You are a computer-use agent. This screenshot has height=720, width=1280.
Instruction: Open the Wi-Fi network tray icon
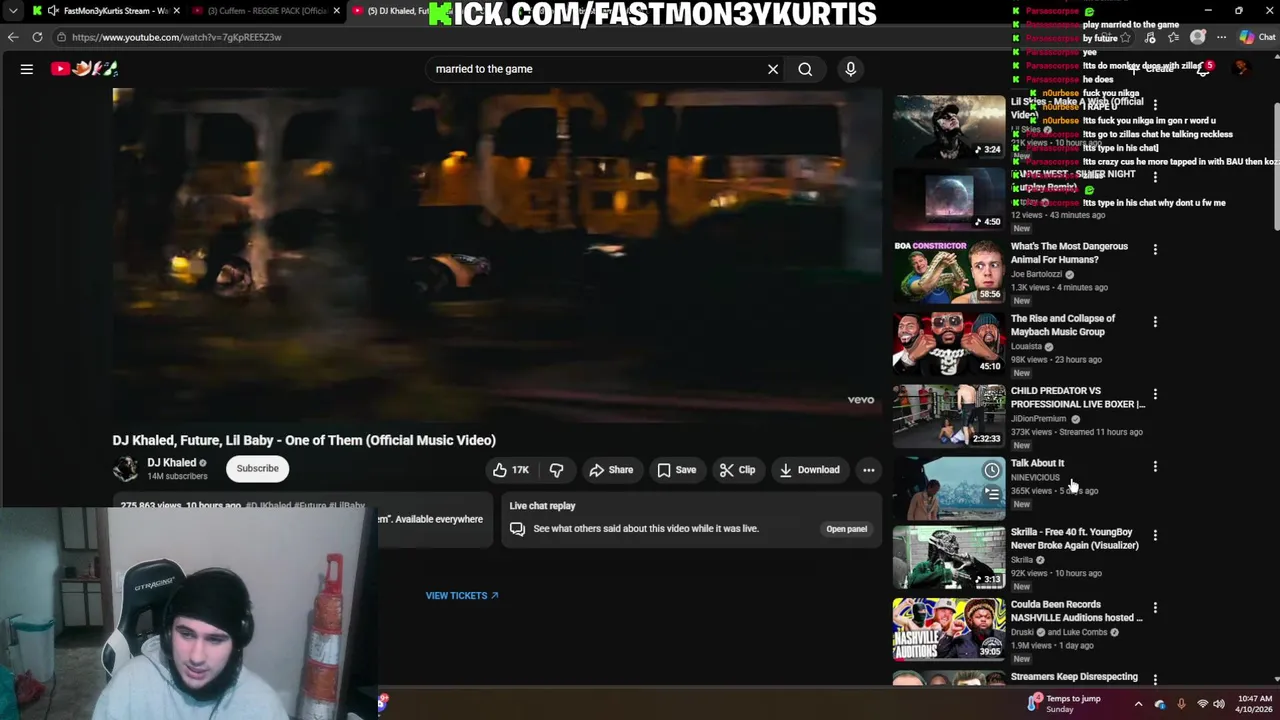click(1202, 704)
